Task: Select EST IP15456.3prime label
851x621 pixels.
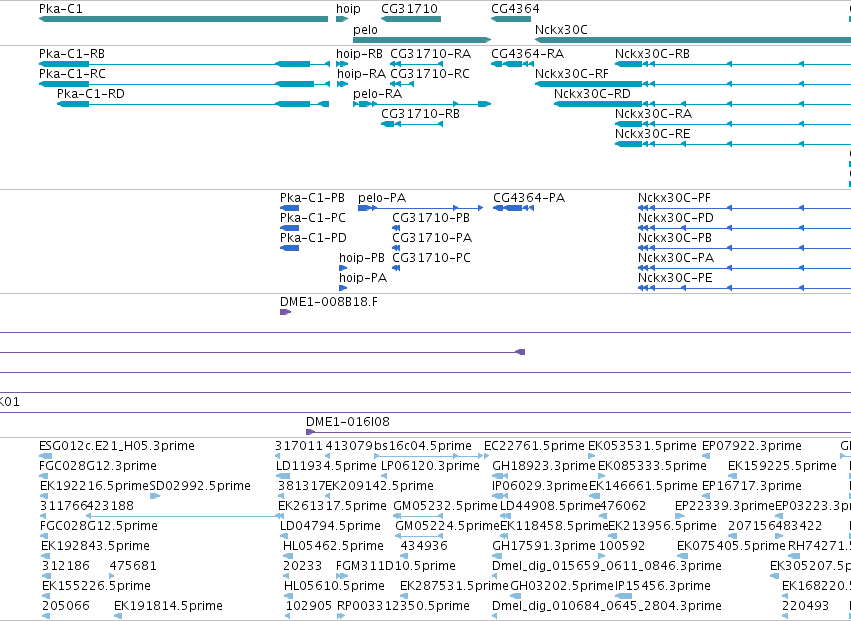Action: click(x=663, y=586)
